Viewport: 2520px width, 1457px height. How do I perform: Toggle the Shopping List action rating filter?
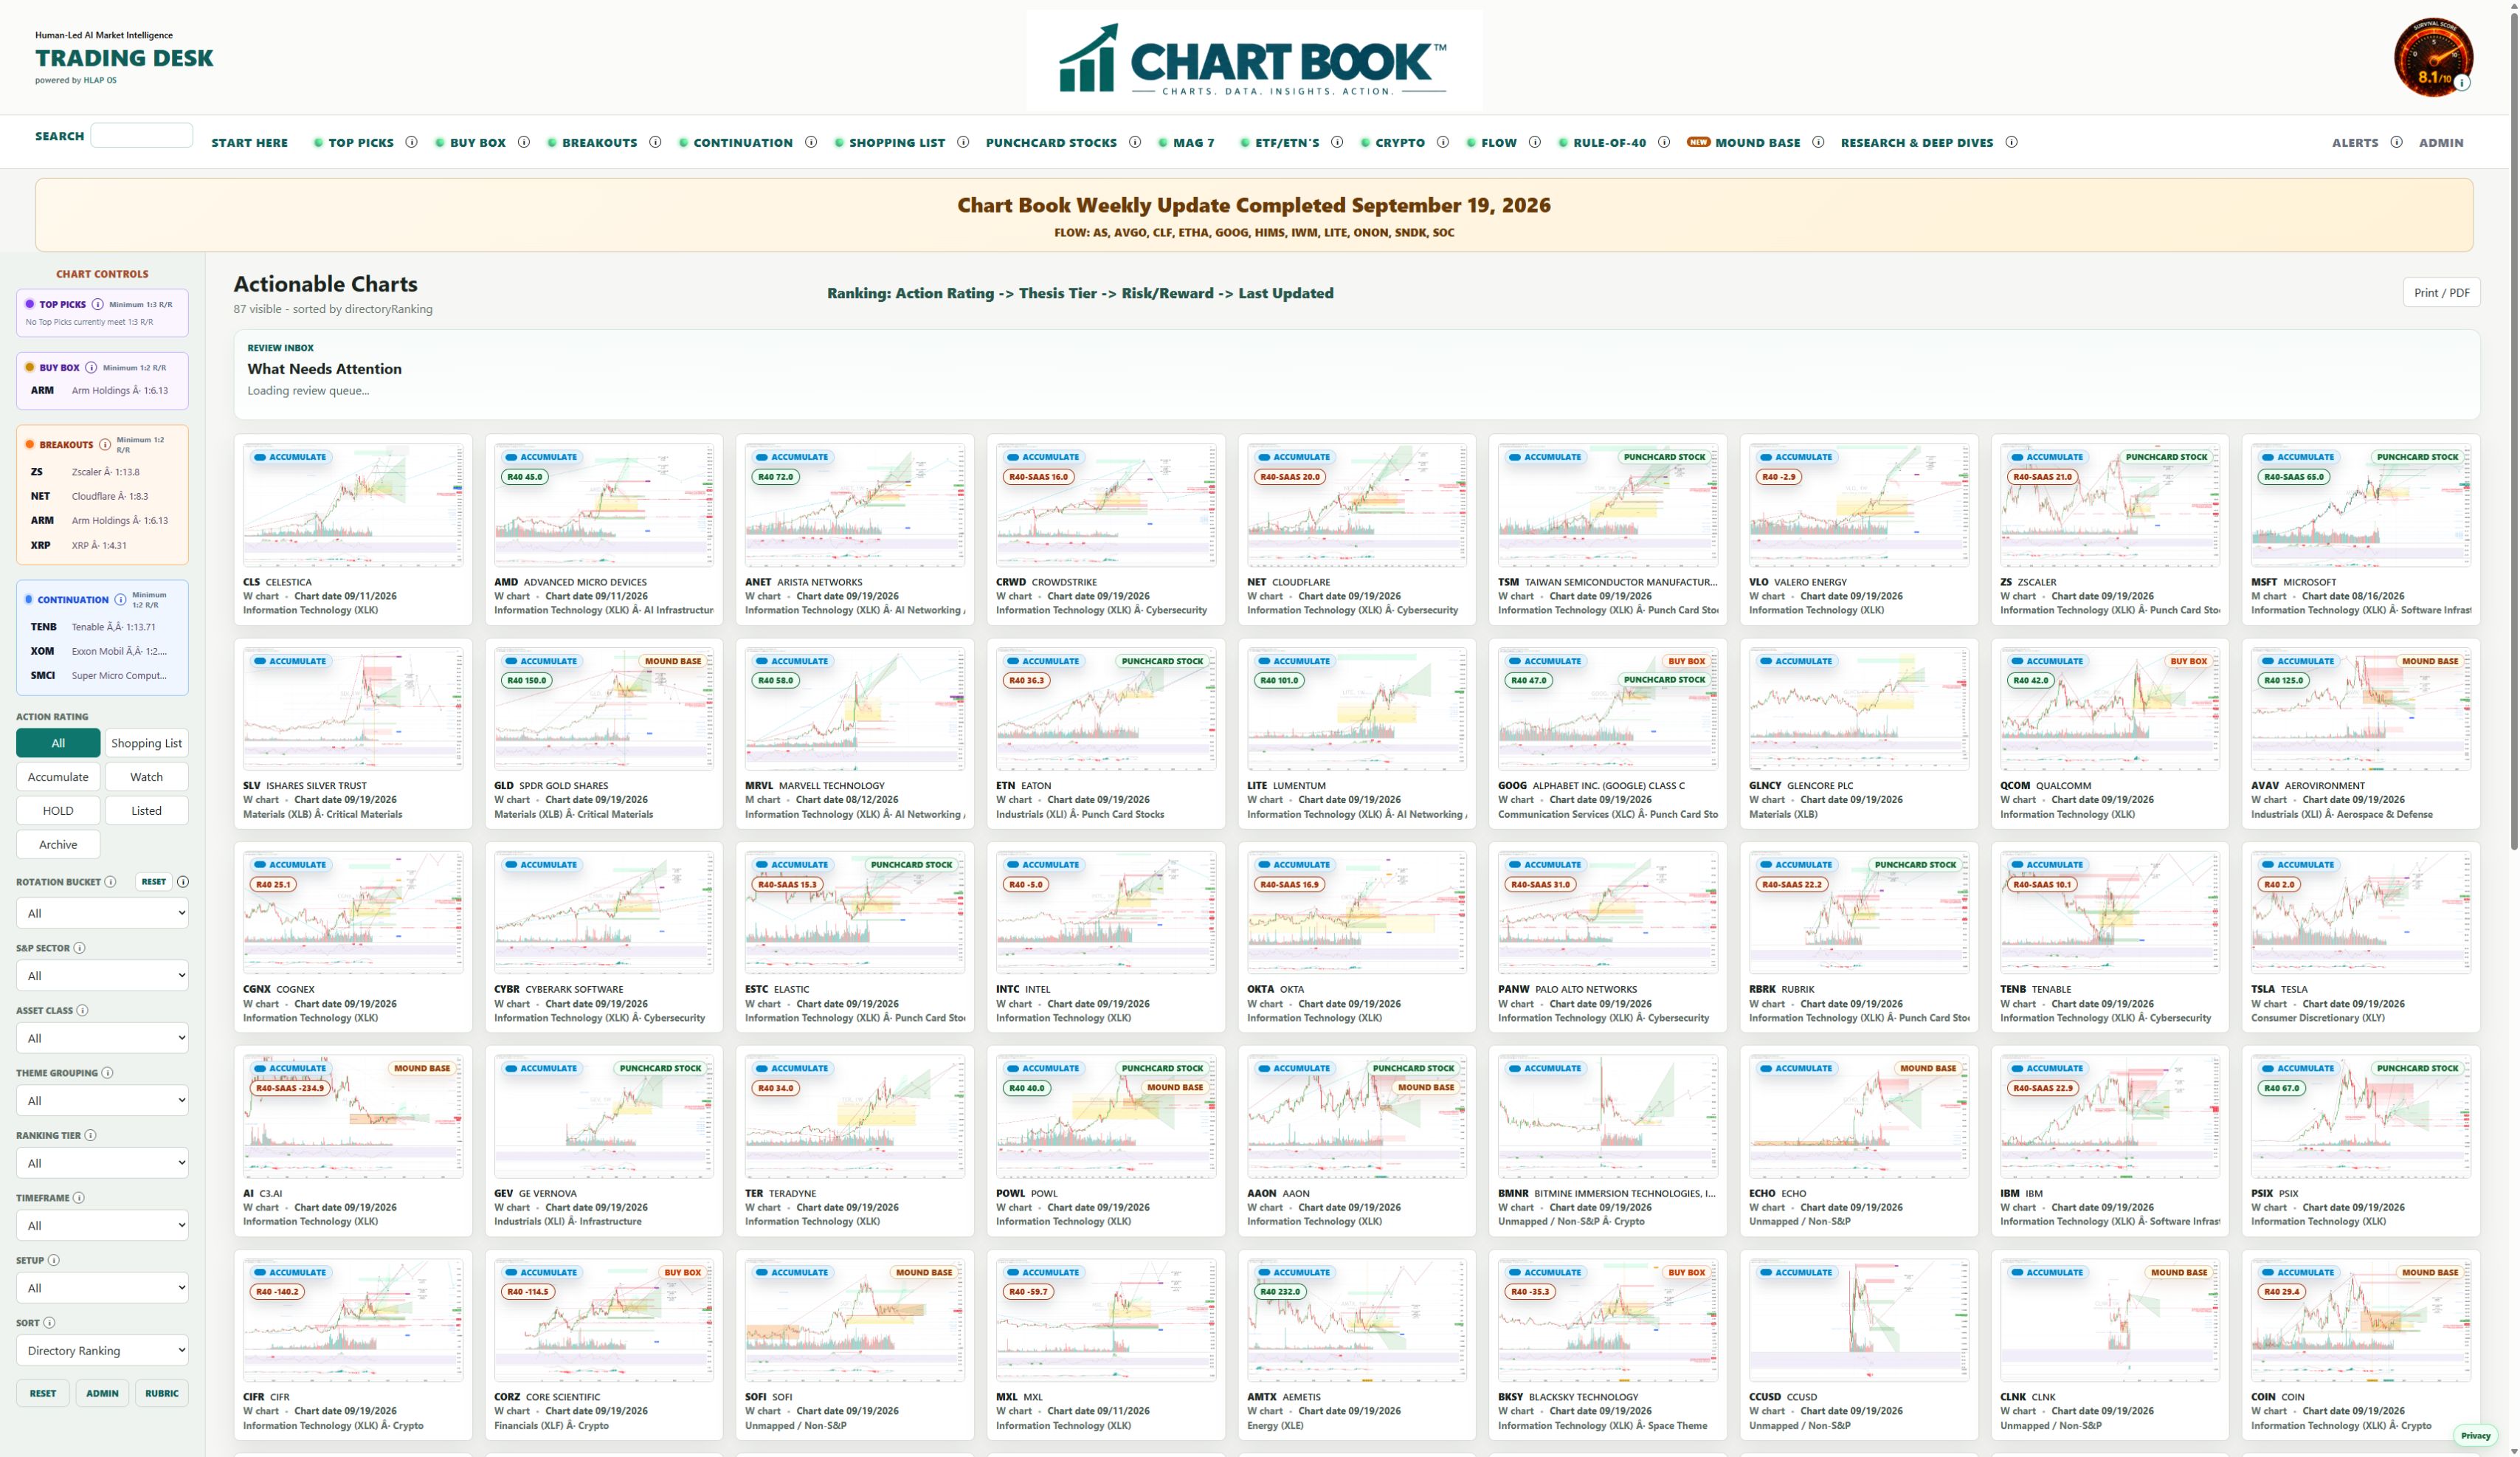[x=146, y=743]
